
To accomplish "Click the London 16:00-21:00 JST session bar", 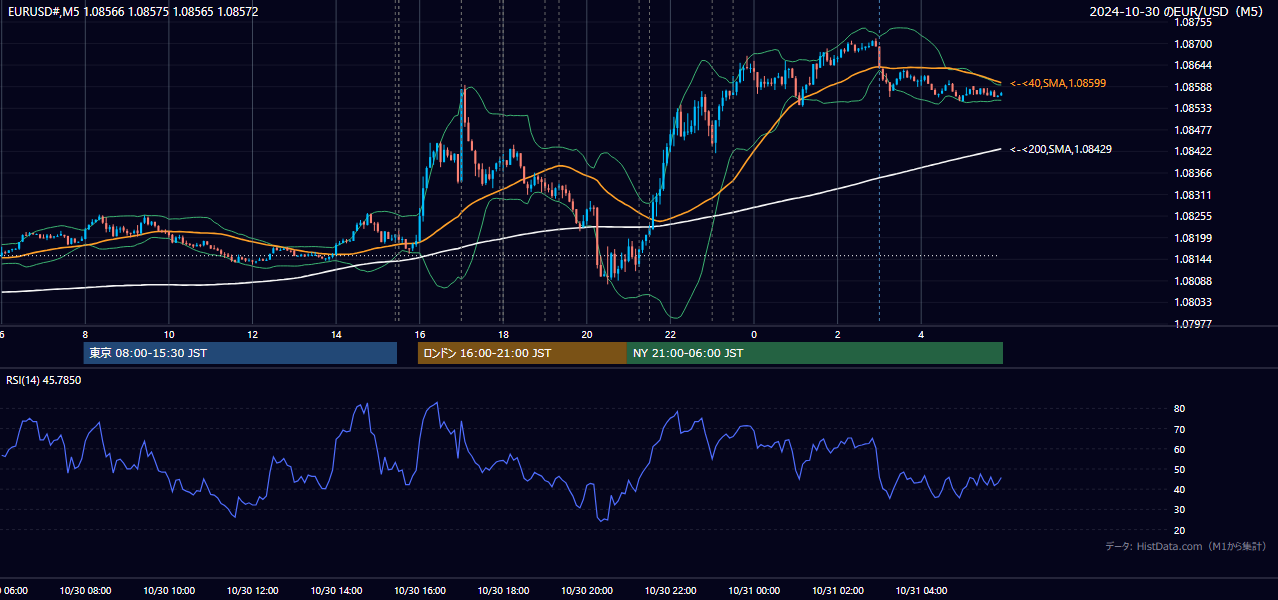I will (522, 353).
